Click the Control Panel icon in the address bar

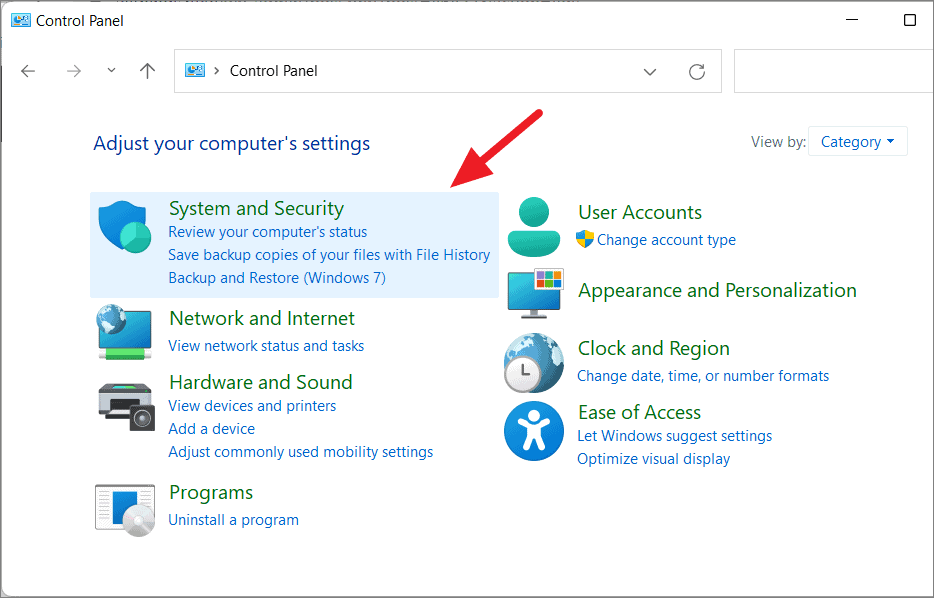[195, 70]
